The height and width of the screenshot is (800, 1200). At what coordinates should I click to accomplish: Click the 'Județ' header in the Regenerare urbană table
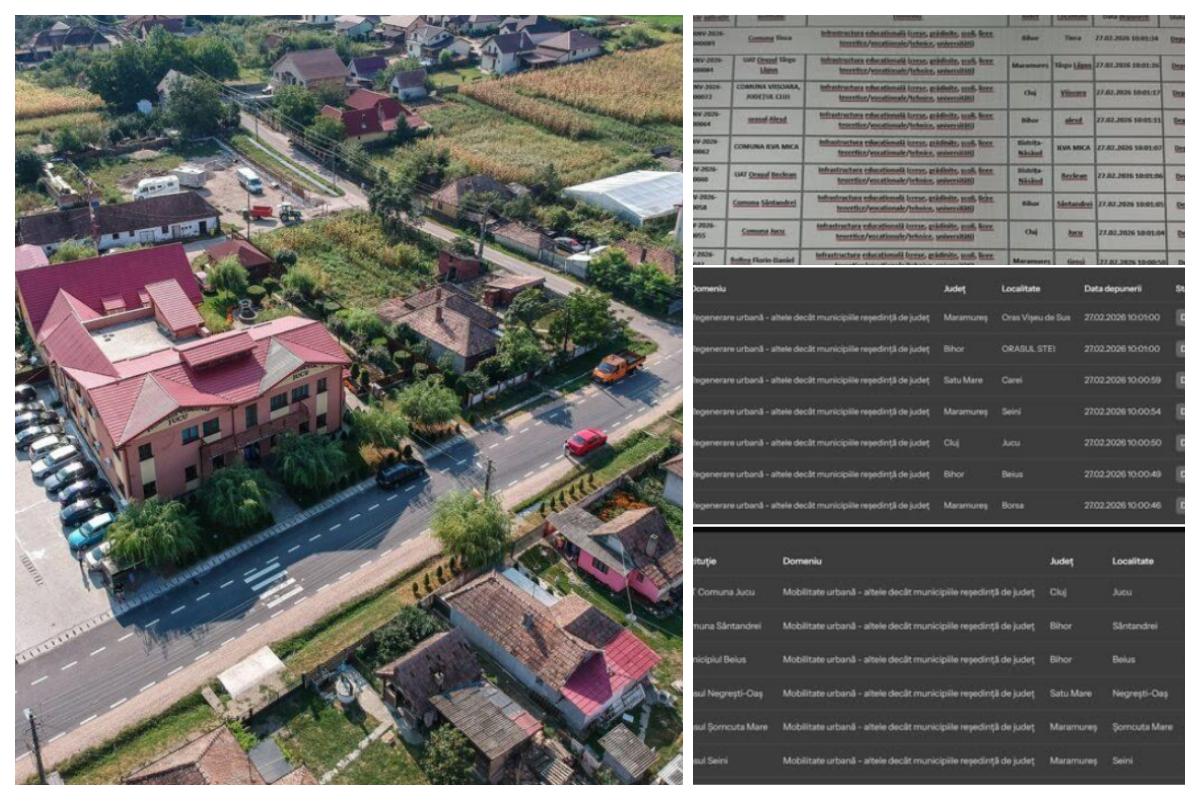pyautogui.click(x=954, y=289)
